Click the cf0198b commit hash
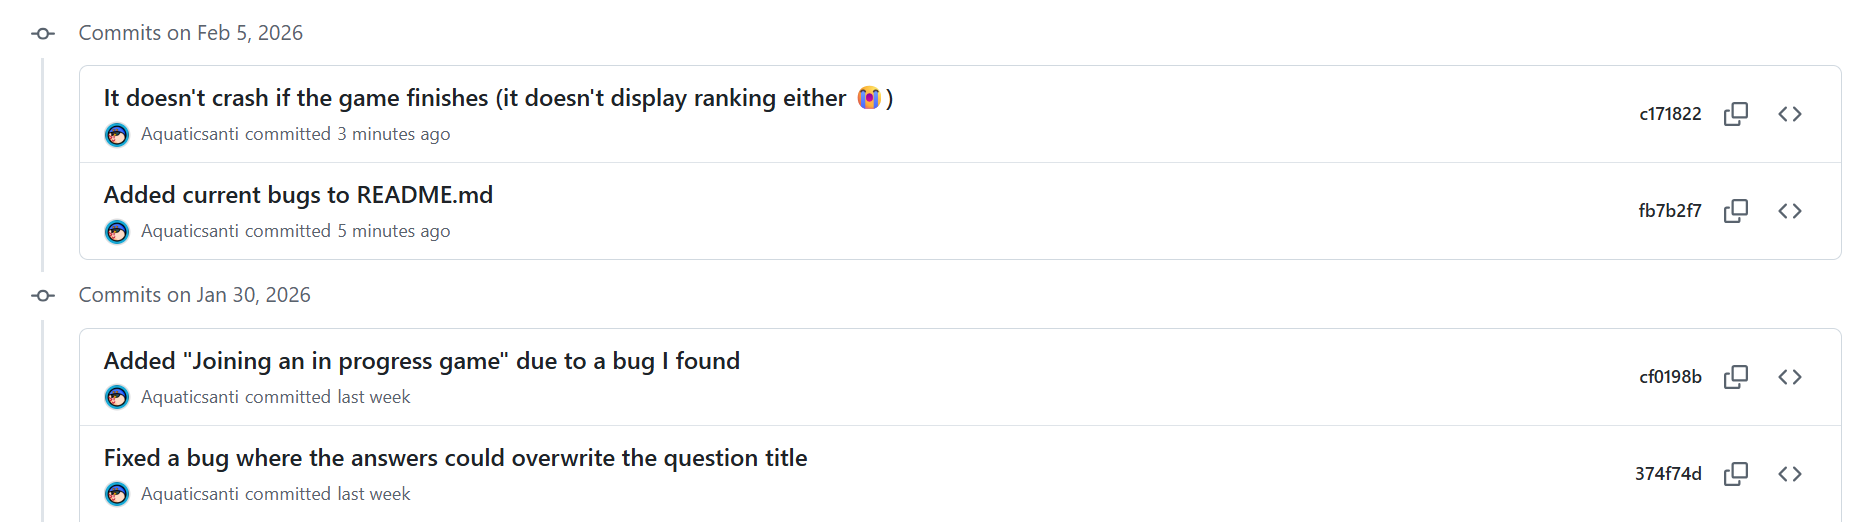 [1670, 377]
